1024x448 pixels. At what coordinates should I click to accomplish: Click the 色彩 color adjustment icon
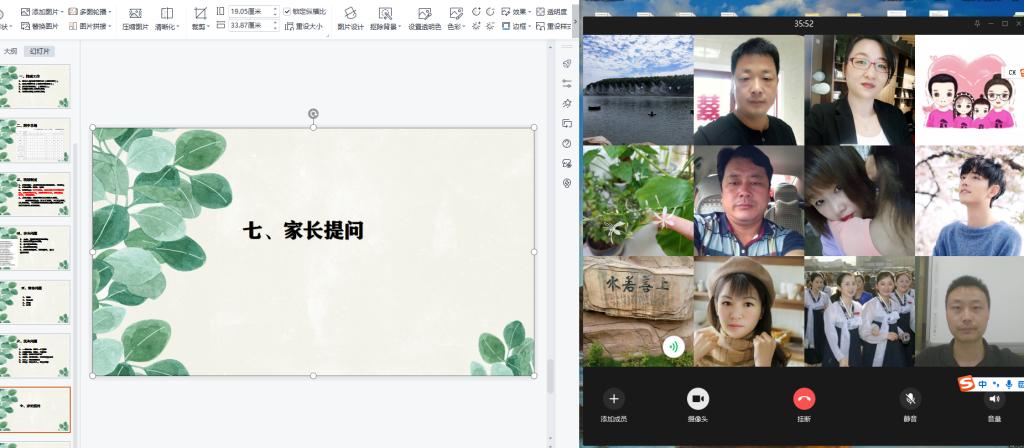[x=456, y=14]
